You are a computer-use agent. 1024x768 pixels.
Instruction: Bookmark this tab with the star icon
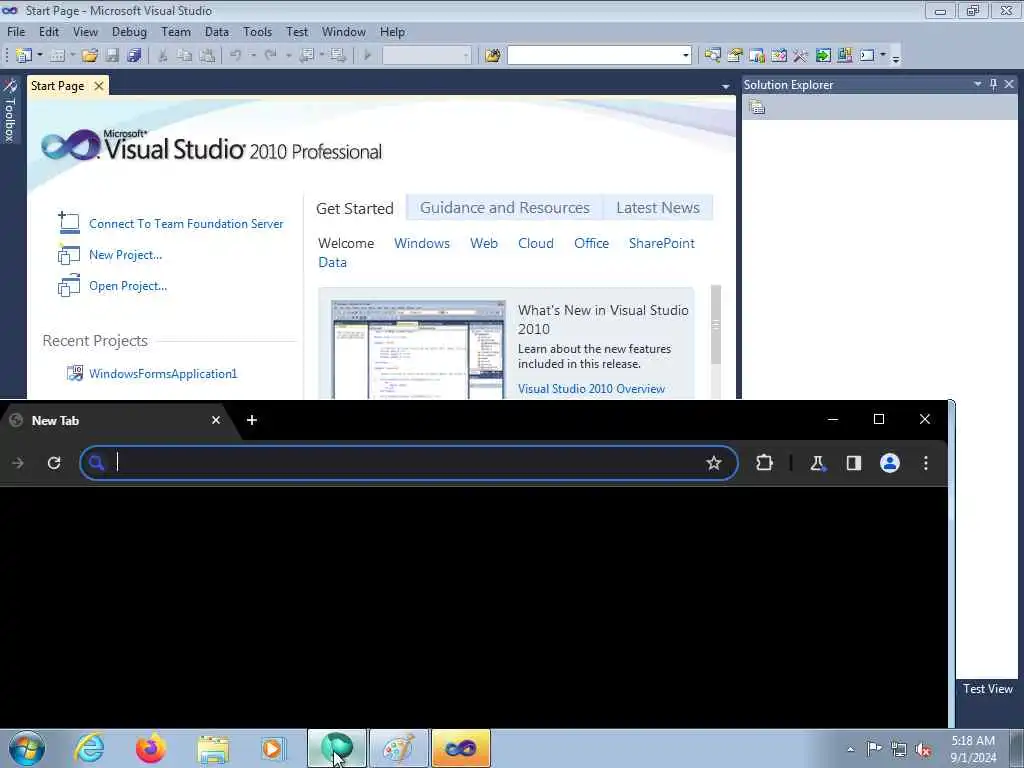pos(713,463)
